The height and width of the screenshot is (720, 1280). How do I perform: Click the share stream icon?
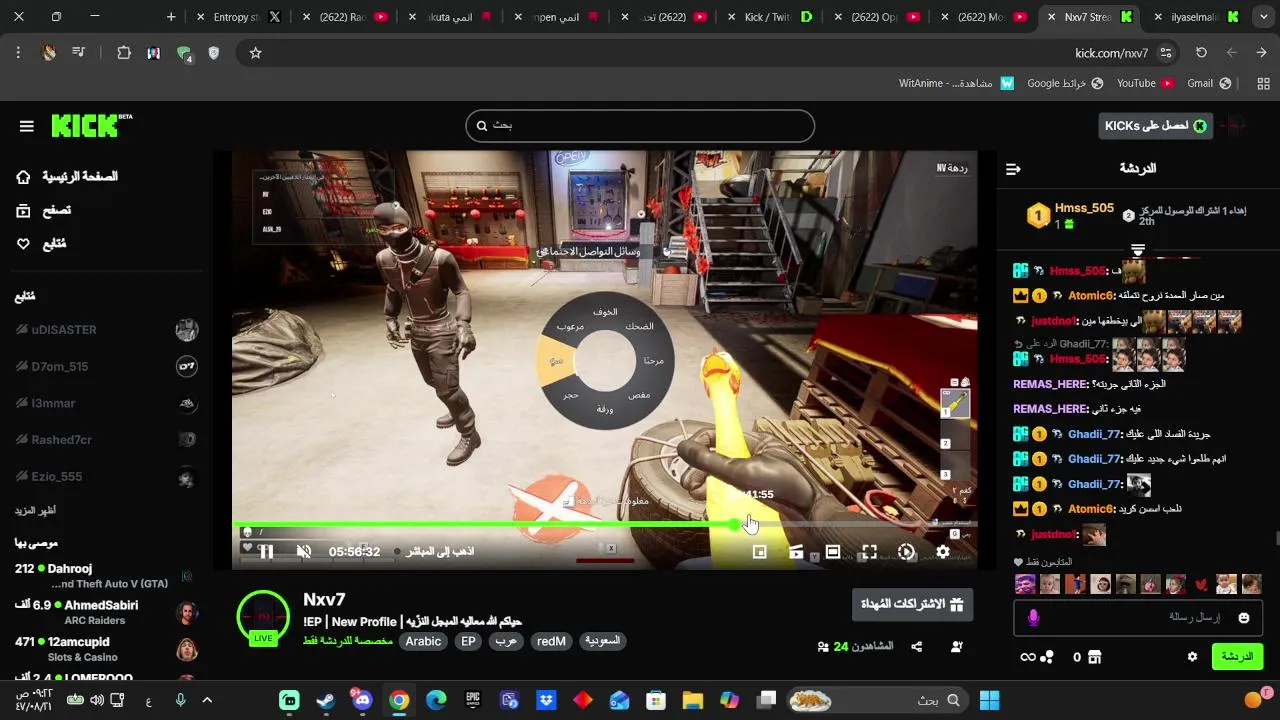(917, 647)
